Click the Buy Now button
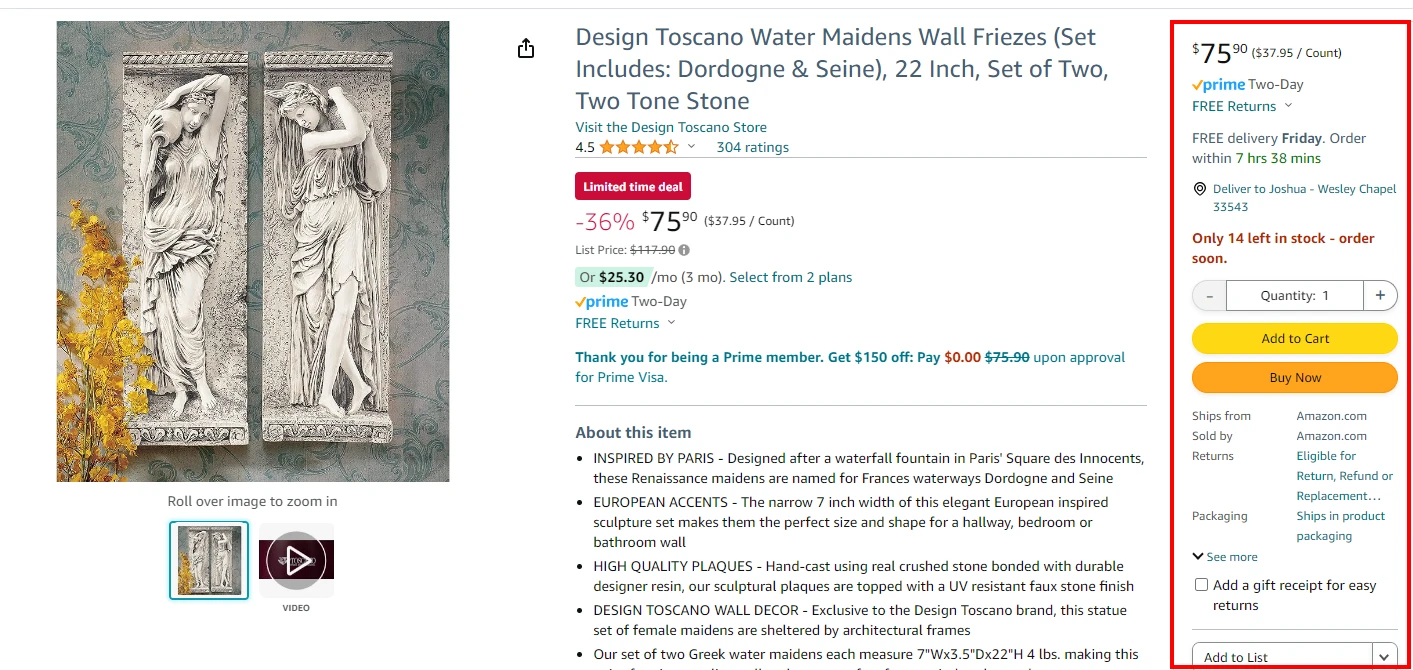Screen dimensions: 1413x670 [x=1294, y=378]
